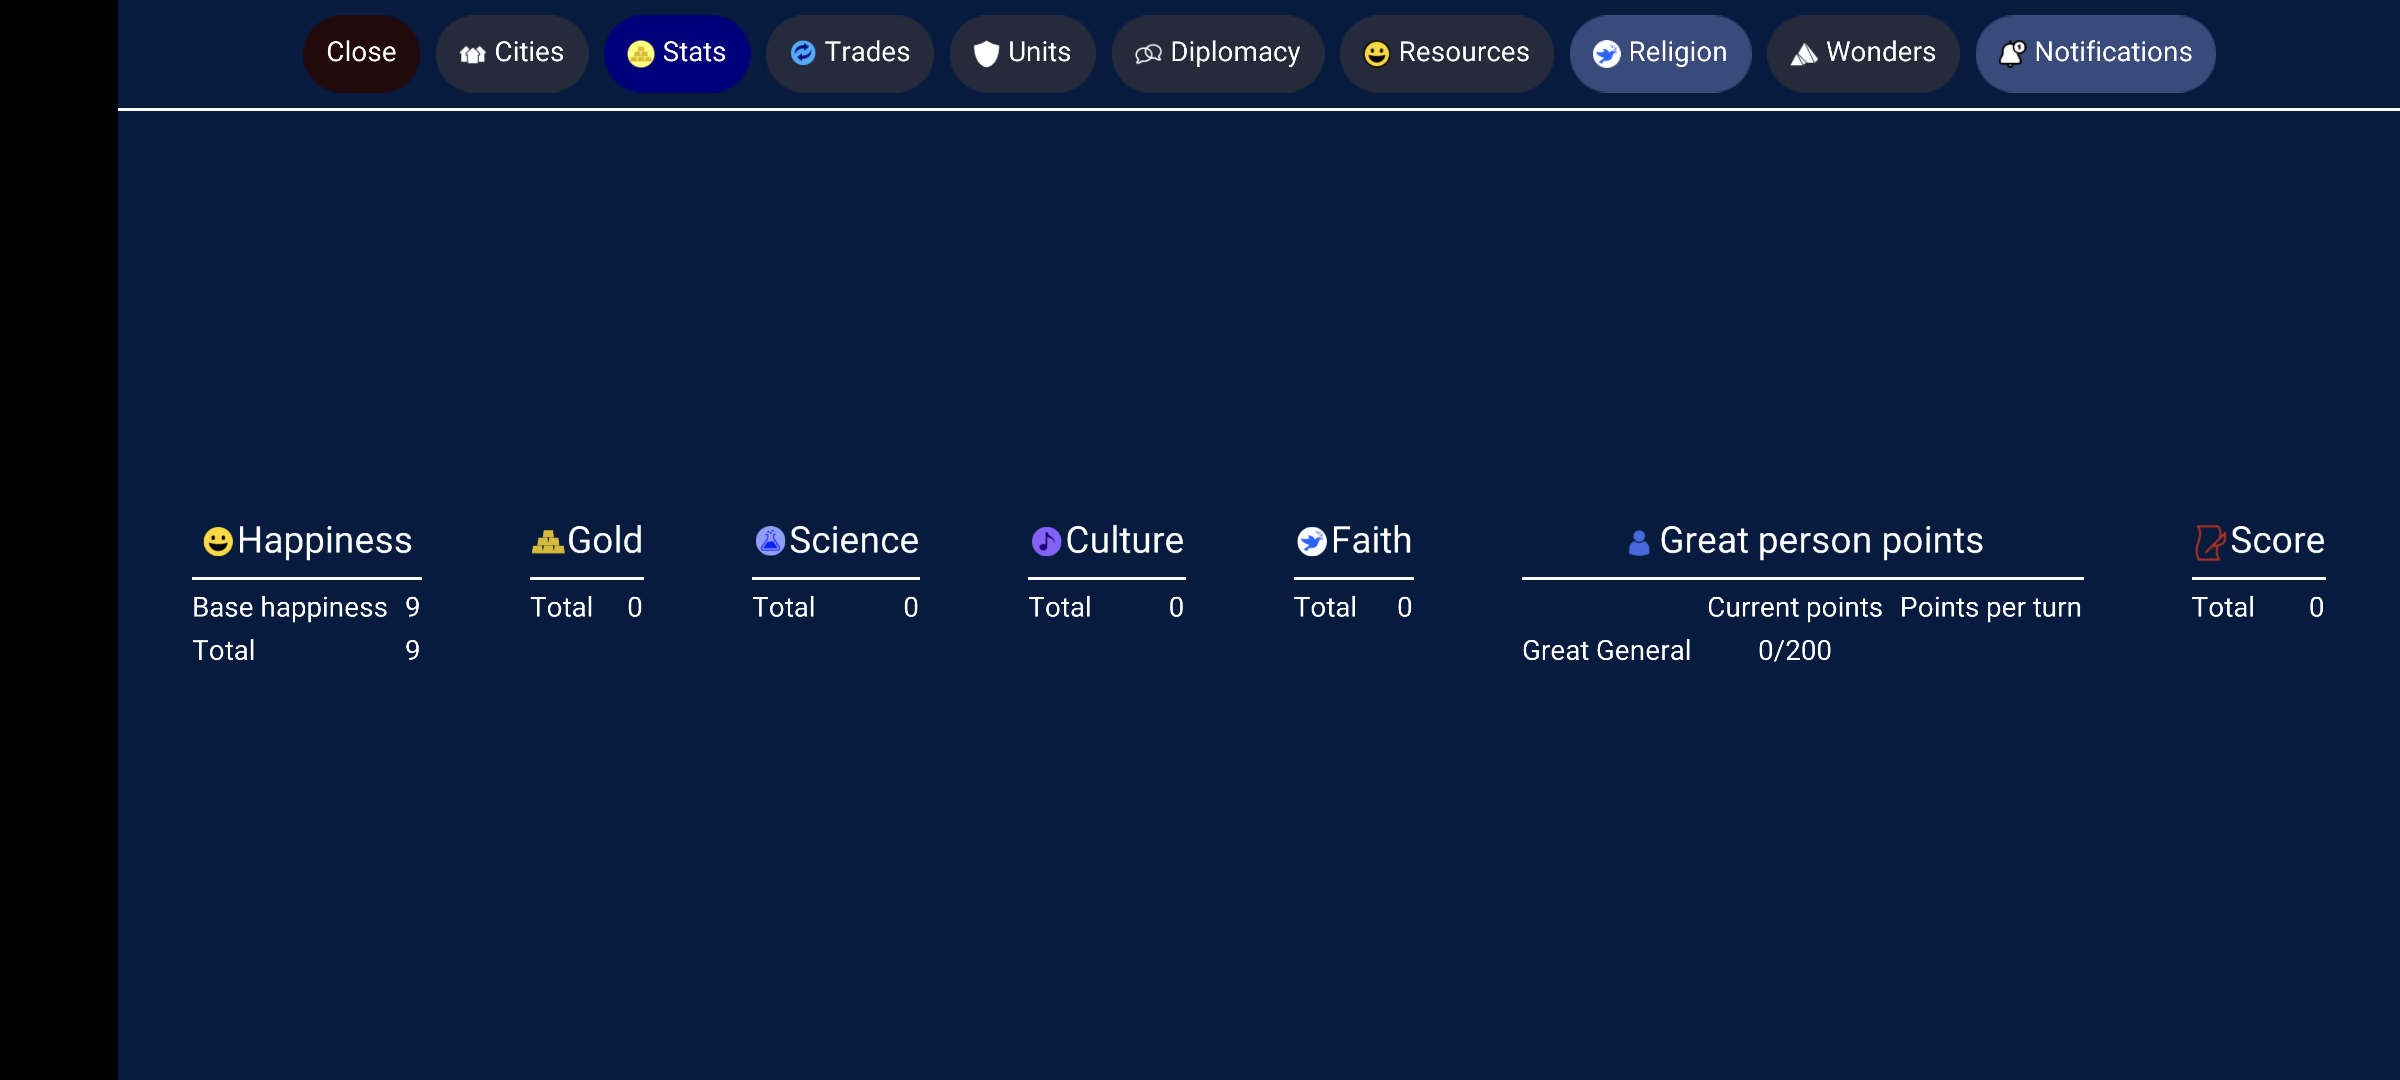Click the Score icon

coord(2209,542)
